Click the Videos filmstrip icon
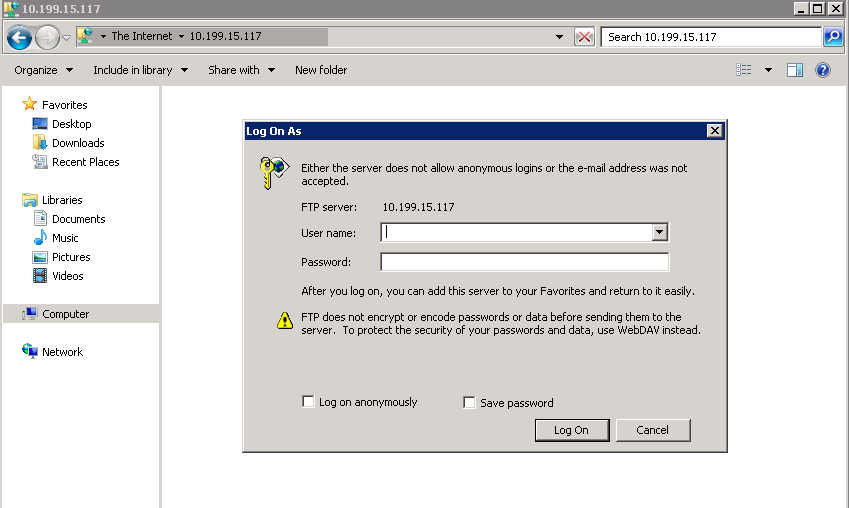The width and height of the screenshot is (849, 508). pyautogui.click(x=40, y=276)
